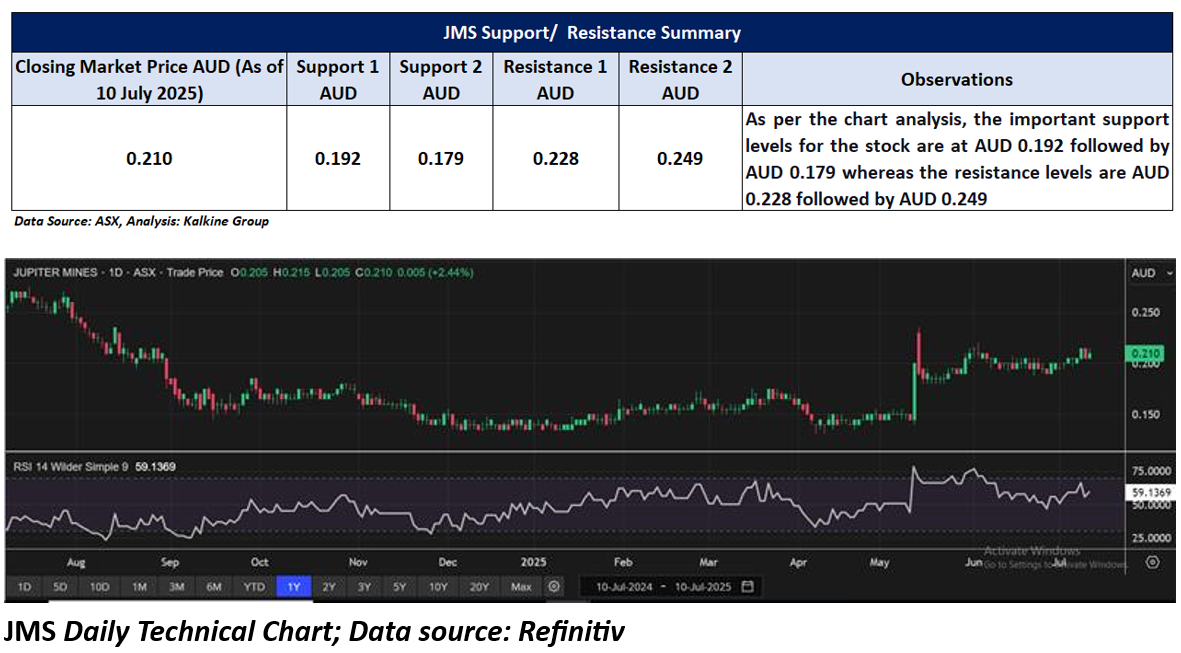Edit the start date 10-Jul-2024
Image resolution: width=1181 pixels, height=653 pixels.
coord(624,587)
